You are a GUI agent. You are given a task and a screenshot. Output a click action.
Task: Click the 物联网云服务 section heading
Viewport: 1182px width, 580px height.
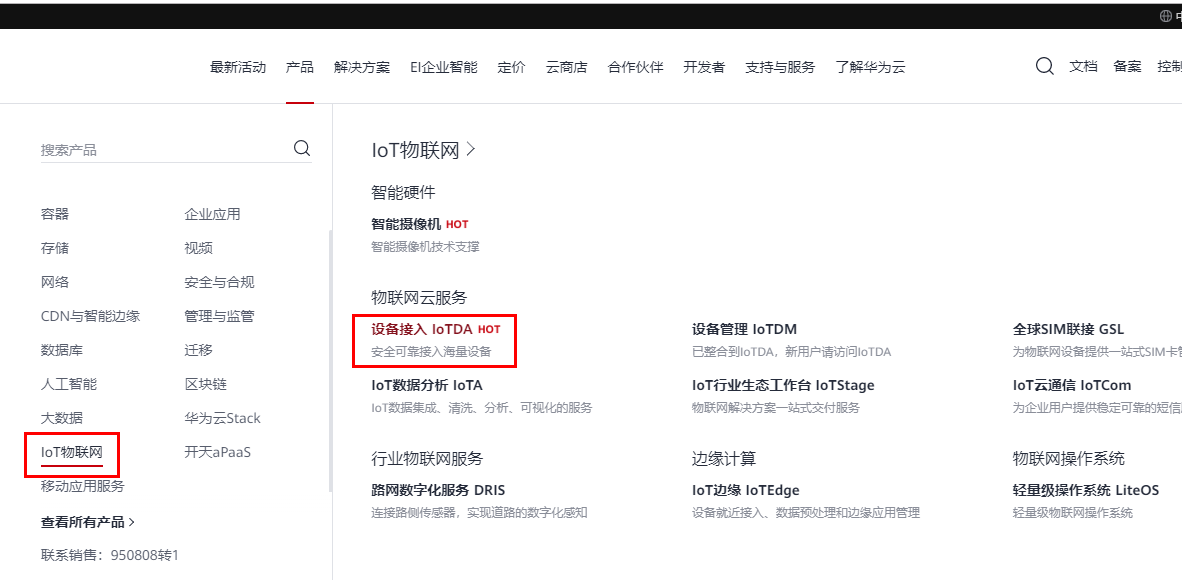coord(419,297)
